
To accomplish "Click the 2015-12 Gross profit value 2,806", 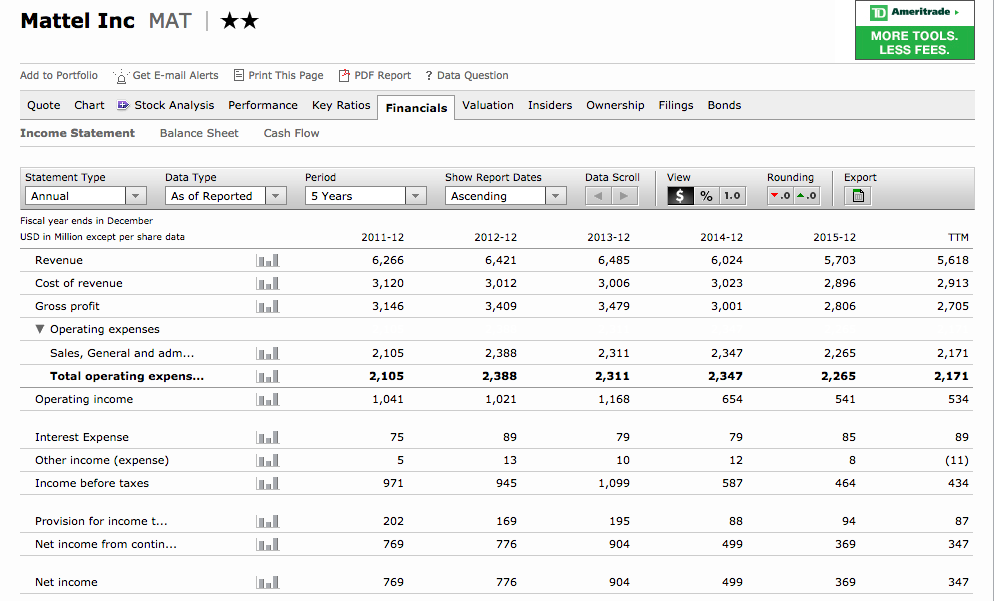I will [840, 306].
